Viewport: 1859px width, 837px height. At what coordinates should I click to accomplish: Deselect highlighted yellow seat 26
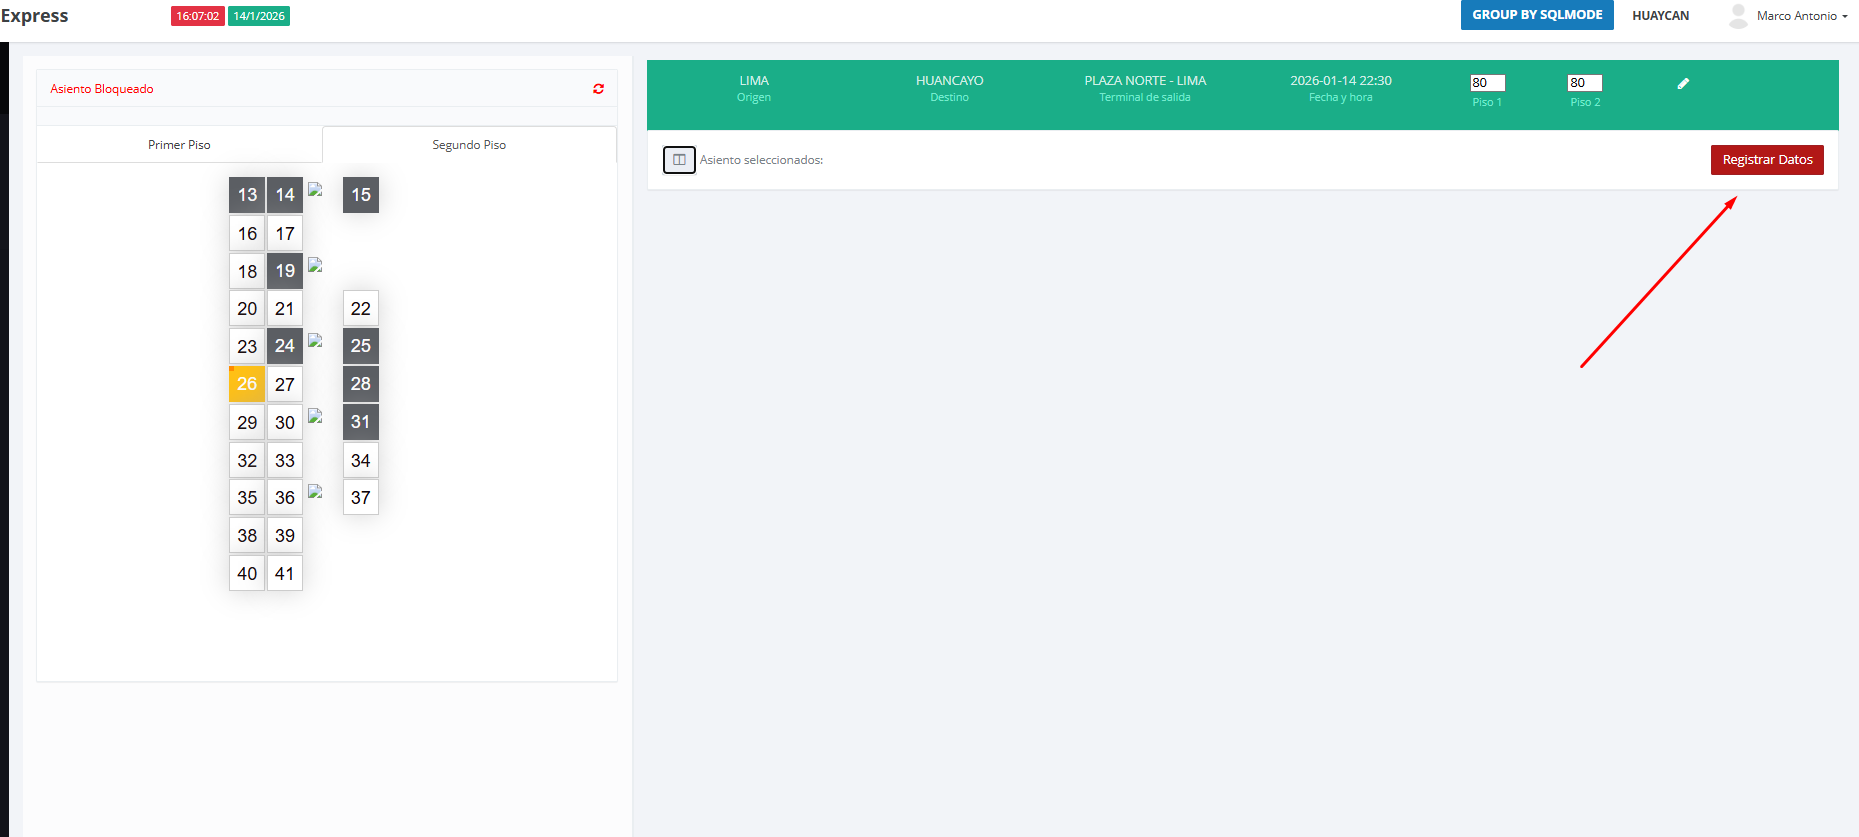point(247,384)
